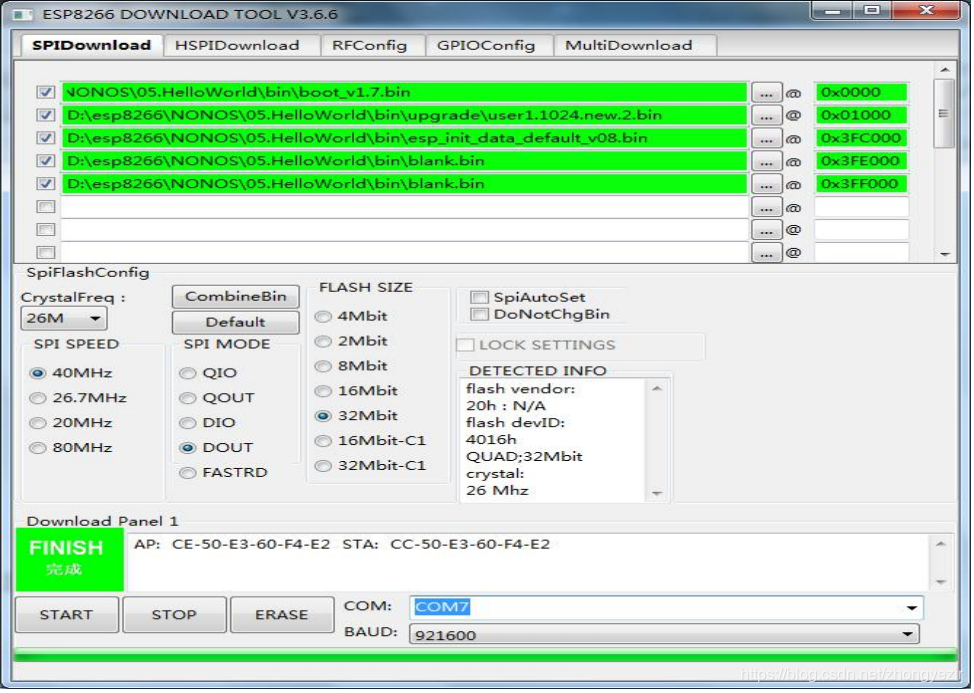
Task: Click the Default button
Action: click(235, 323)
